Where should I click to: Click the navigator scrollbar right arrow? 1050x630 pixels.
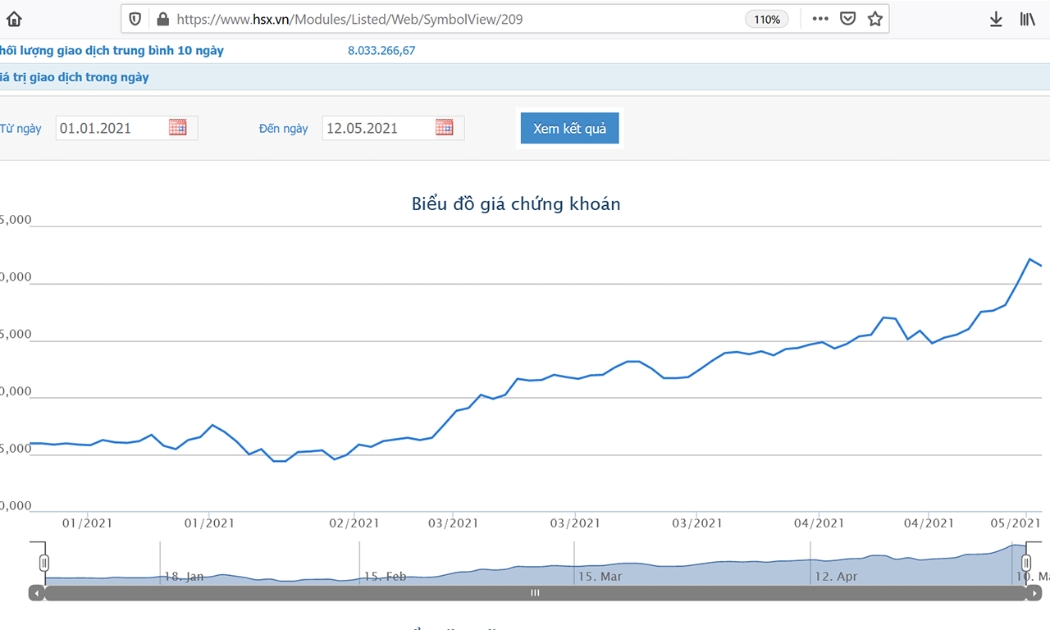click(1035, 593)
